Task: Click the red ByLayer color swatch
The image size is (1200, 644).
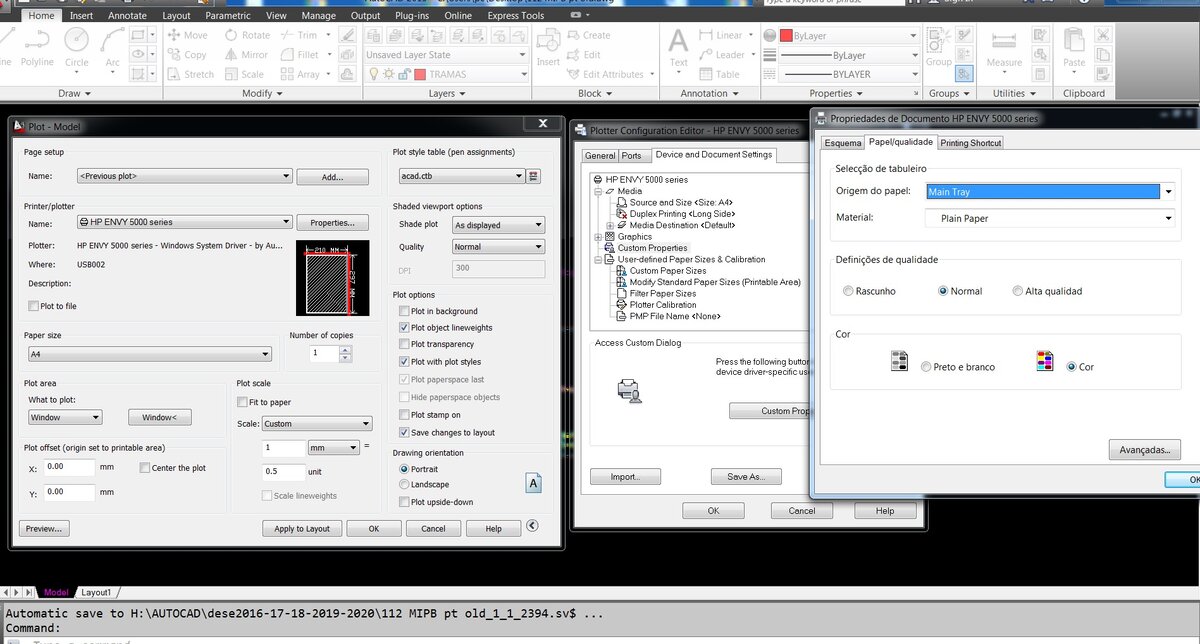Action: (786, 35)
